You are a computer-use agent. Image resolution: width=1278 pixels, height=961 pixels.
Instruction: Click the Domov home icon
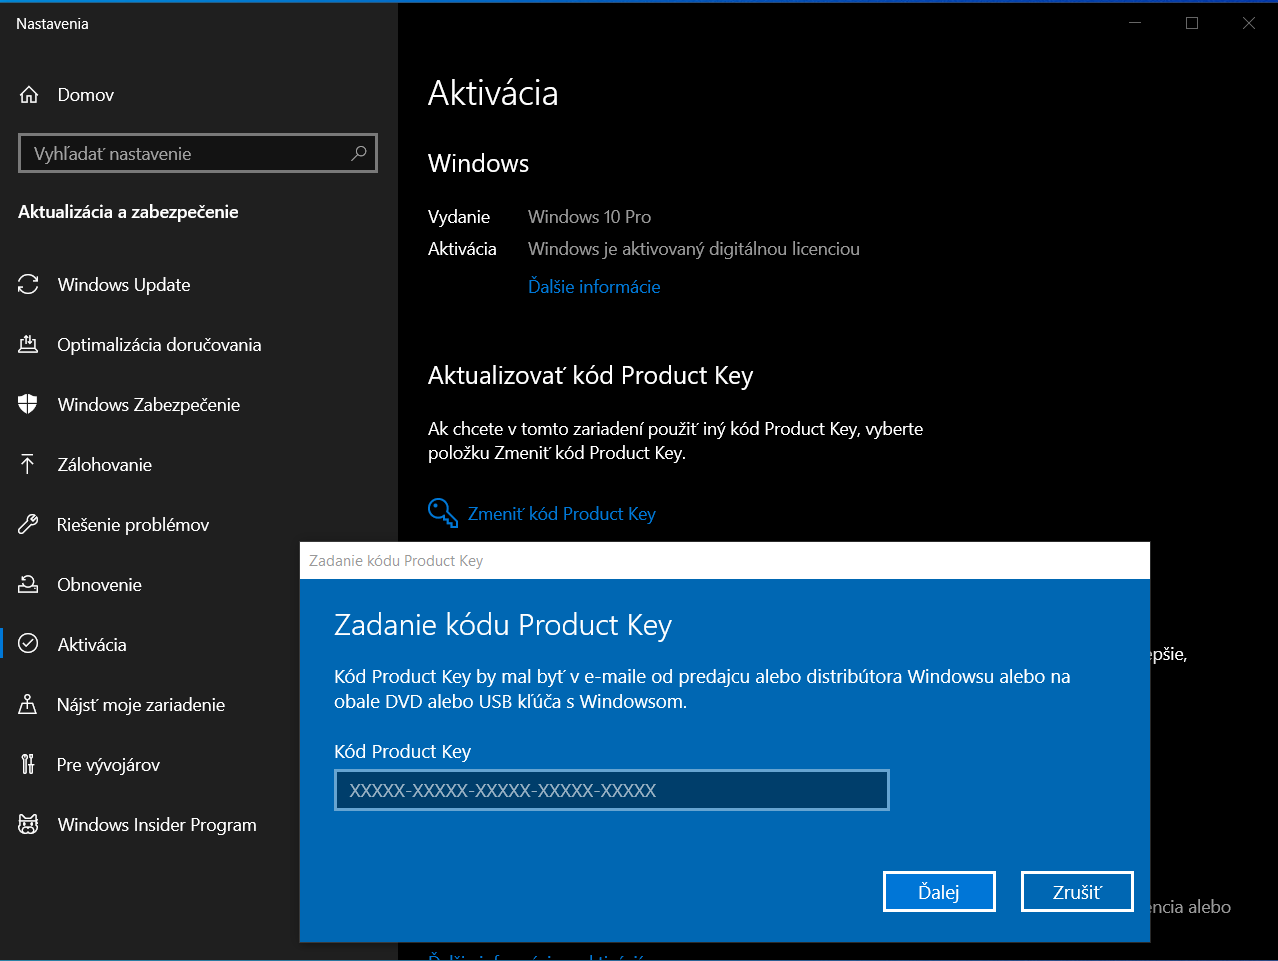point(29,95)
